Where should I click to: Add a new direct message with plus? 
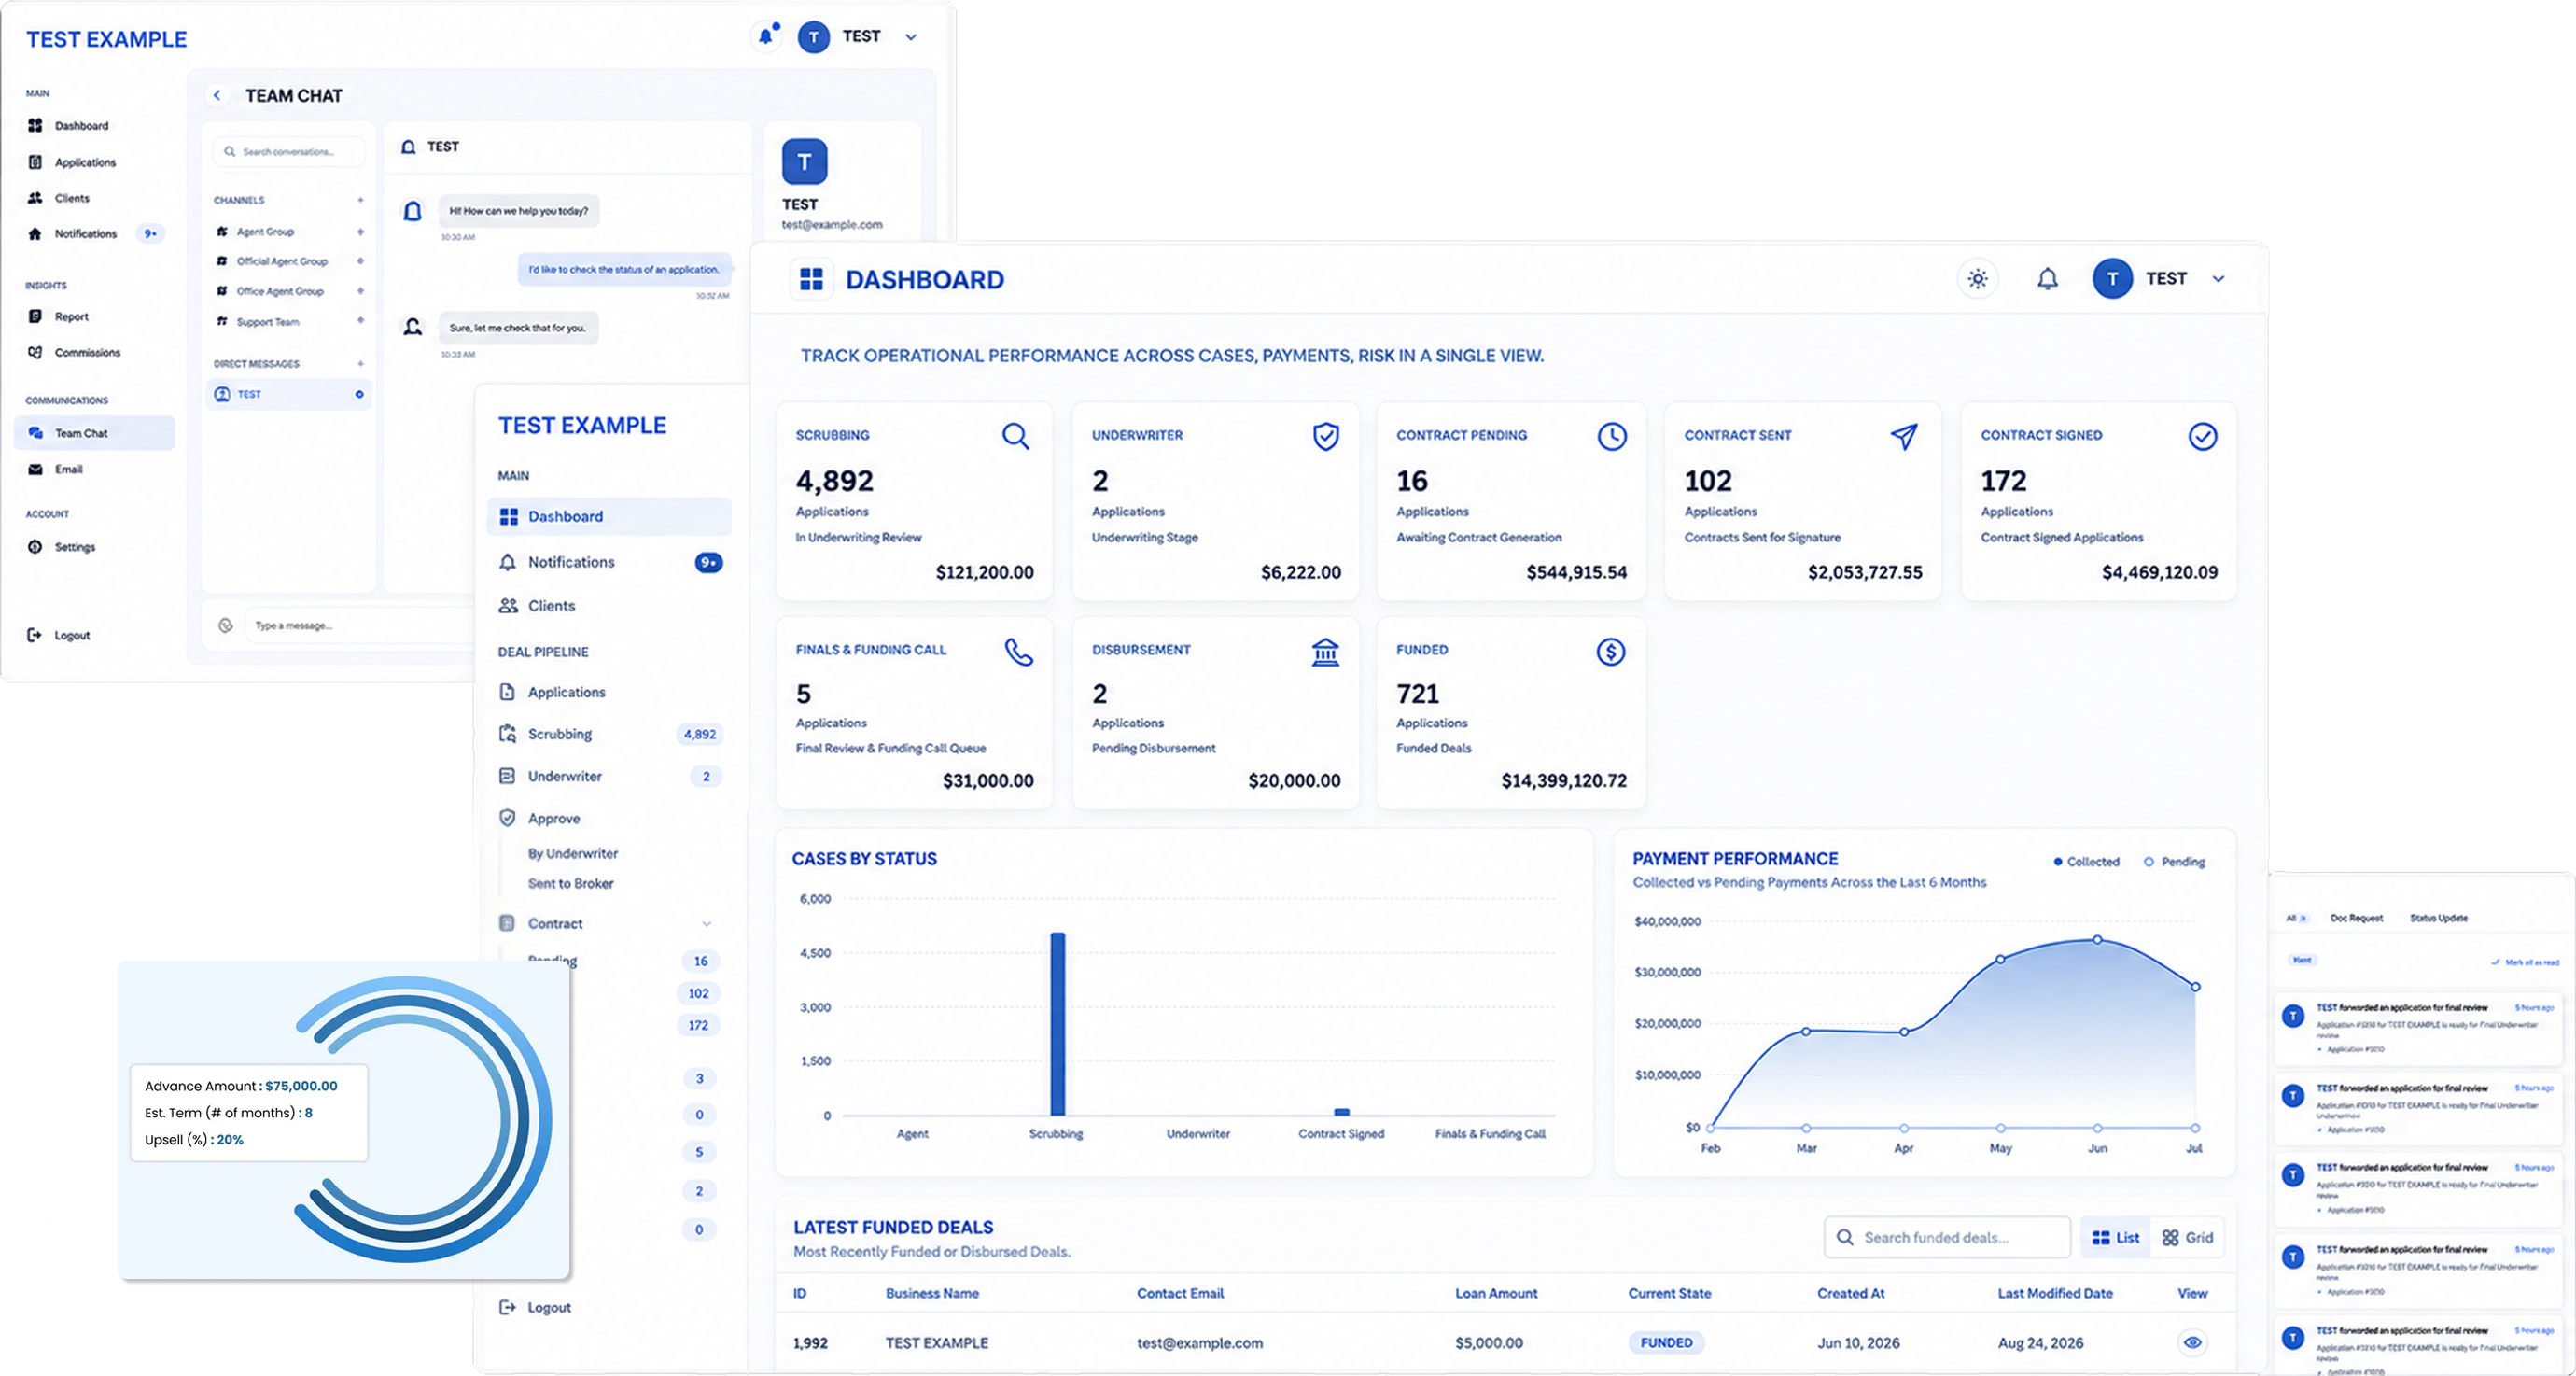pyautogui.click(x=360, y=363)
